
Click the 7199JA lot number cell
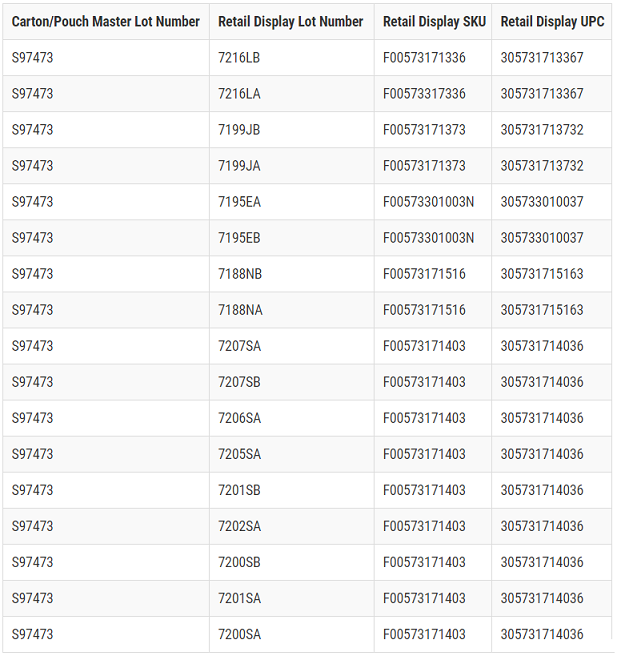pyautogui.click(x=239, y=166)
